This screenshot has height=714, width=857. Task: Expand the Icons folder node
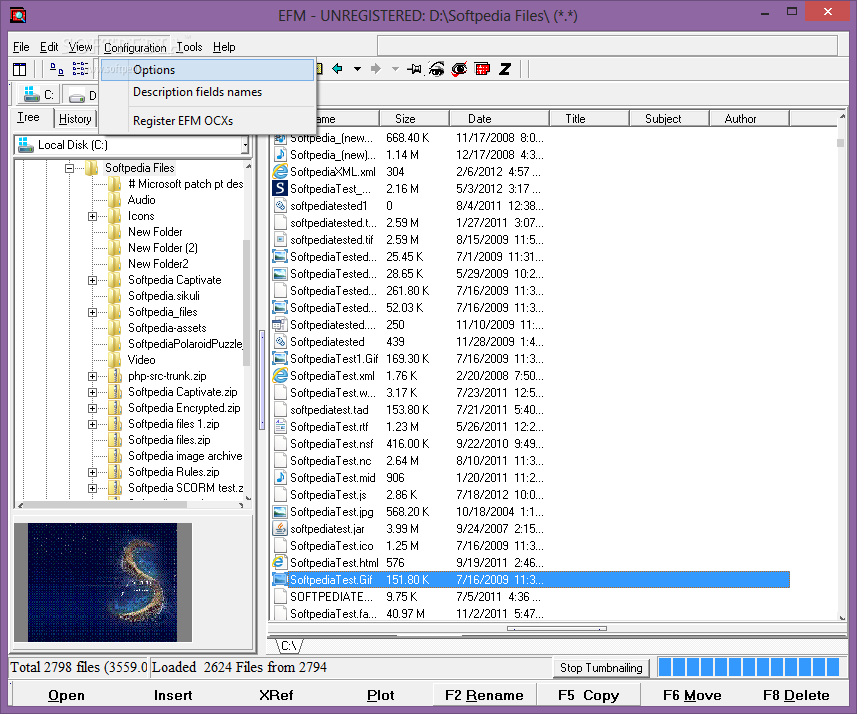coord(92,216)
